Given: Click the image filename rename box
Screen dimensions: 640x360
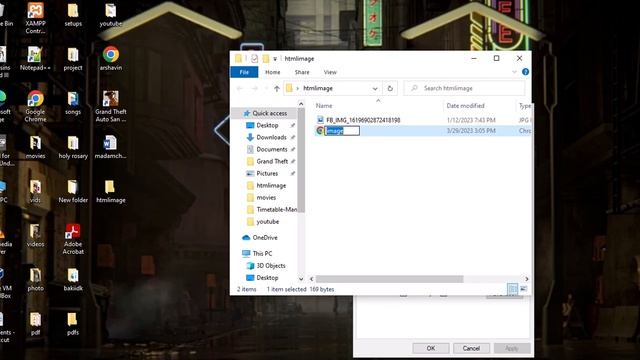Looking at the screenshot, I should coord(342,131).
